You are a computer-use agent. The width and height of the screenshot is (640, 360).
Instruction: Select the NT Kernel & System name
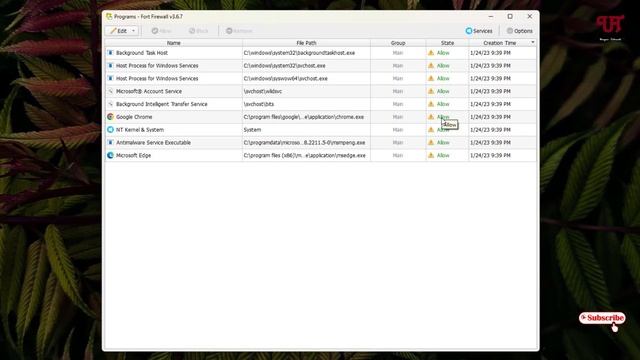[x=140, y=129]
